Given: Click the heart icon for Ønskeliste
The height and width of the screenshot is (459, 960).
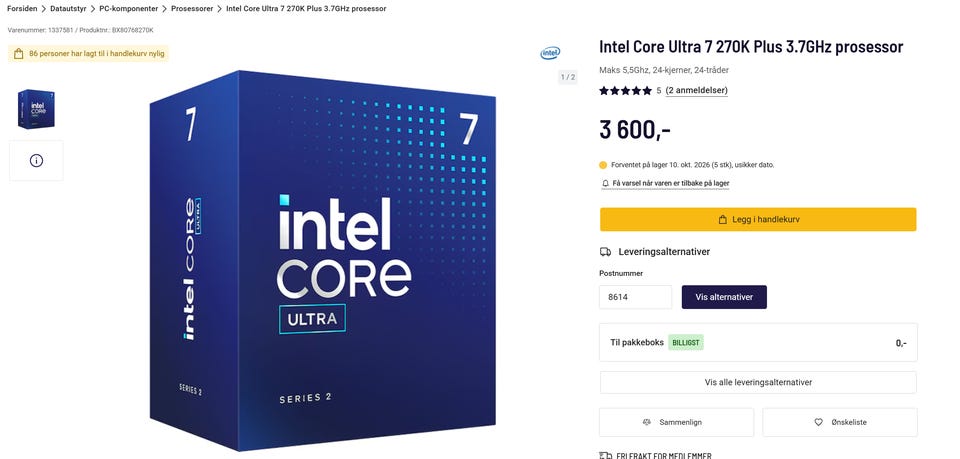Looking at the screenshot, I should point(819,422).
